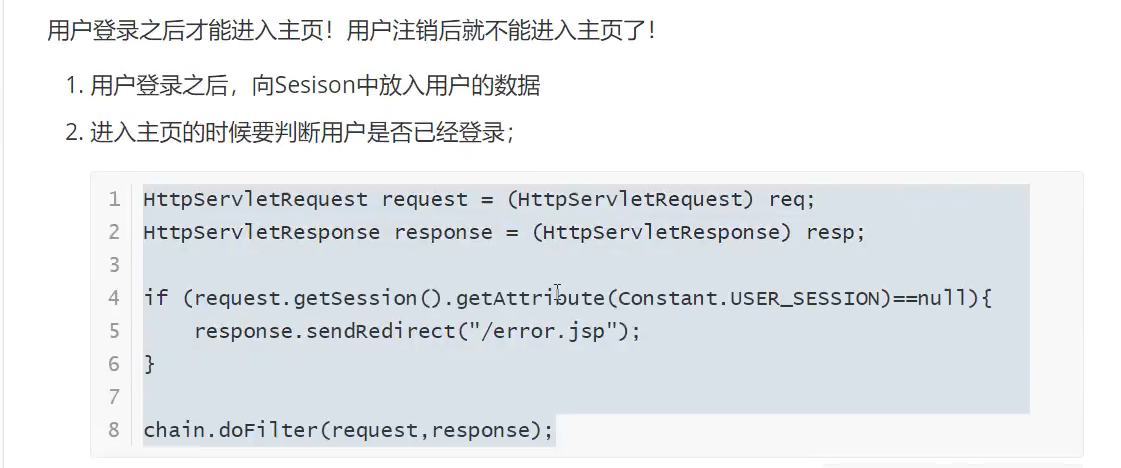Click line number 1 in code gutter
Image resolution: width=1121 pixels, height=468 pixels.
click(x=115, y=199)
